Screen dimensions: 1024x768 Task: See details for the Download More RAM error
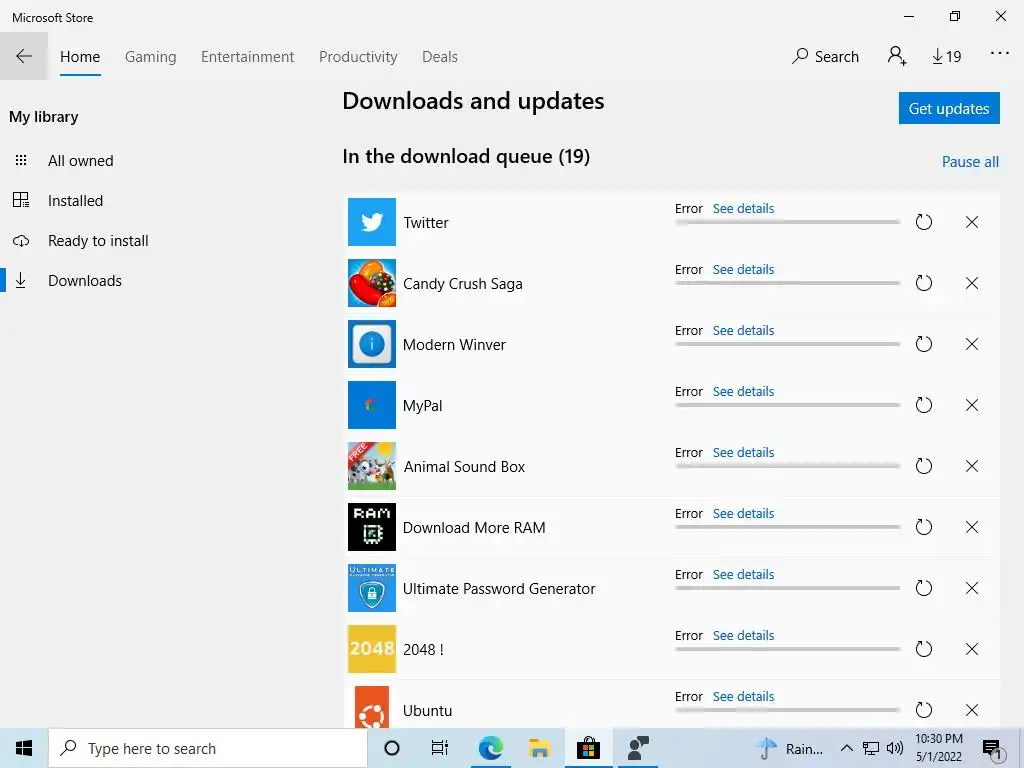pos(743,513)
